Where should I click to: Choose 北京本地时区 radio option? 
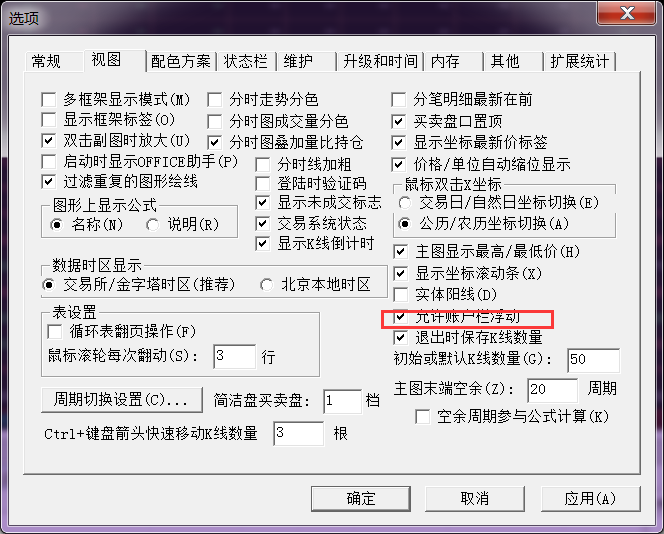266,285
